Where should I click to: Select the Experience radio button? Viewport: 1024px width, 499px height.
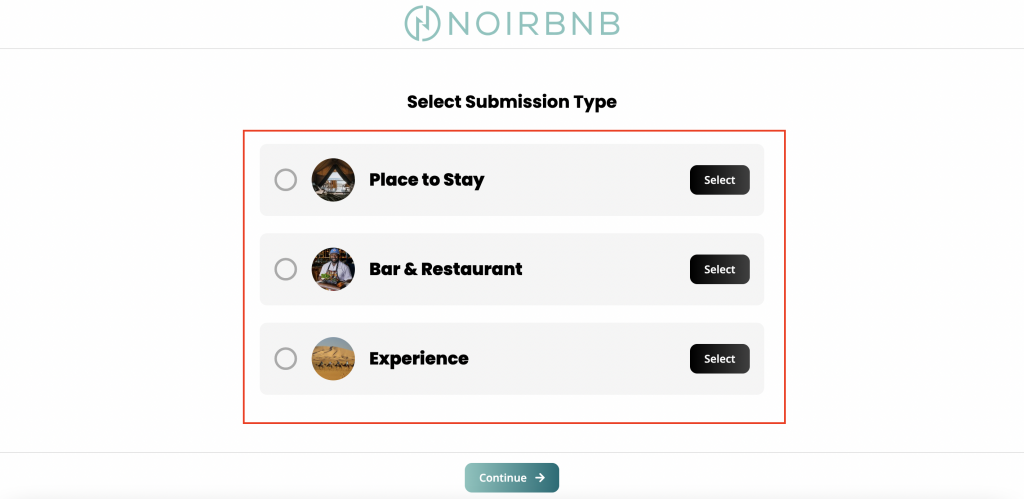click(285, 359)
